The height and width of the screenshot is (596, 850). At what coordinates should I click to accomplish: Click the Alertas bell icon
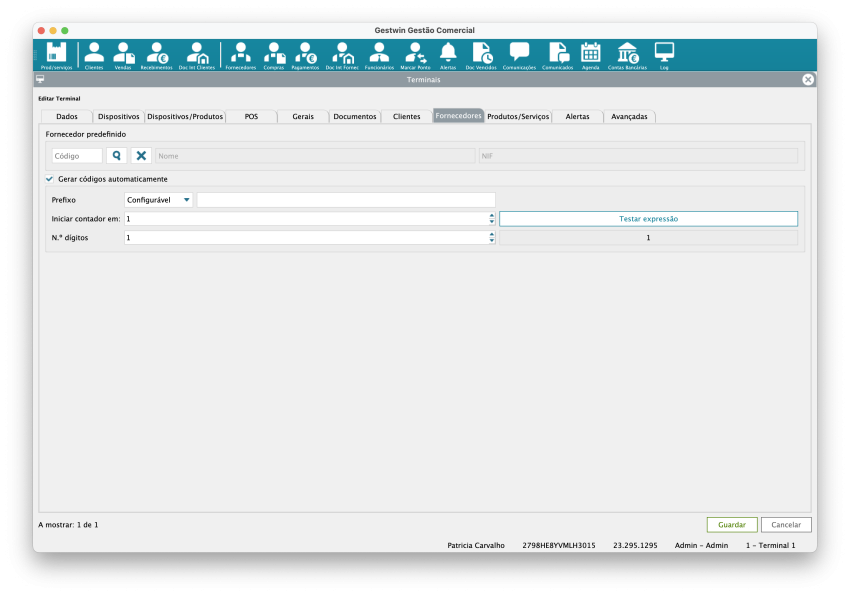pos(448,55)
